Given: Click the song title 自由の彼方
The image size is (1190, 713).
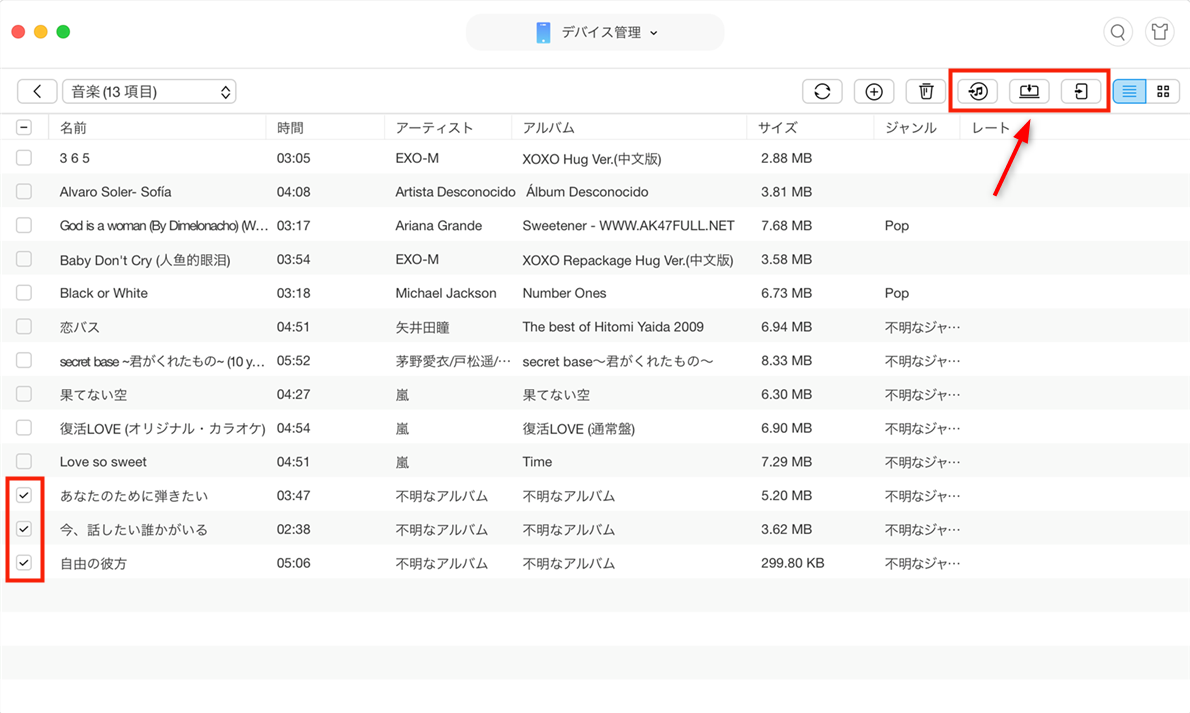Looking at the screenshot, I should click(x=93, y=563).
